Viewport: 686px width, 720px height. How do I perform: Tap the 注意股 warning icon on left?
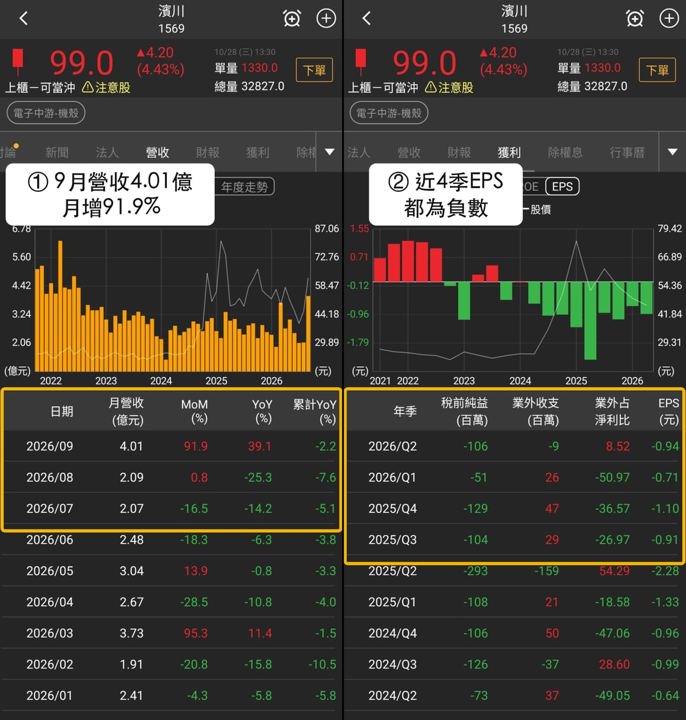87,87
